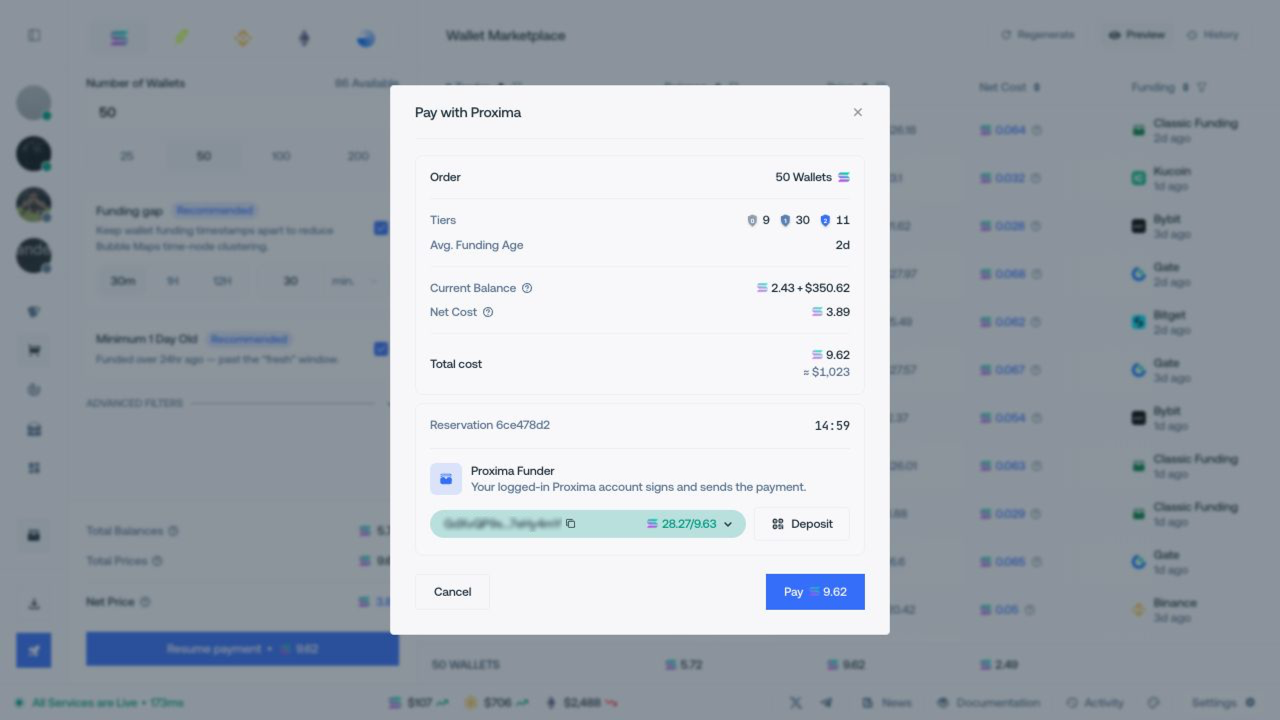Image resolution: width=1280 pixels, height=720 pixels.
Task: Click the Total Balances help icon
Action: pyautogui.click(x=173, y=531)
